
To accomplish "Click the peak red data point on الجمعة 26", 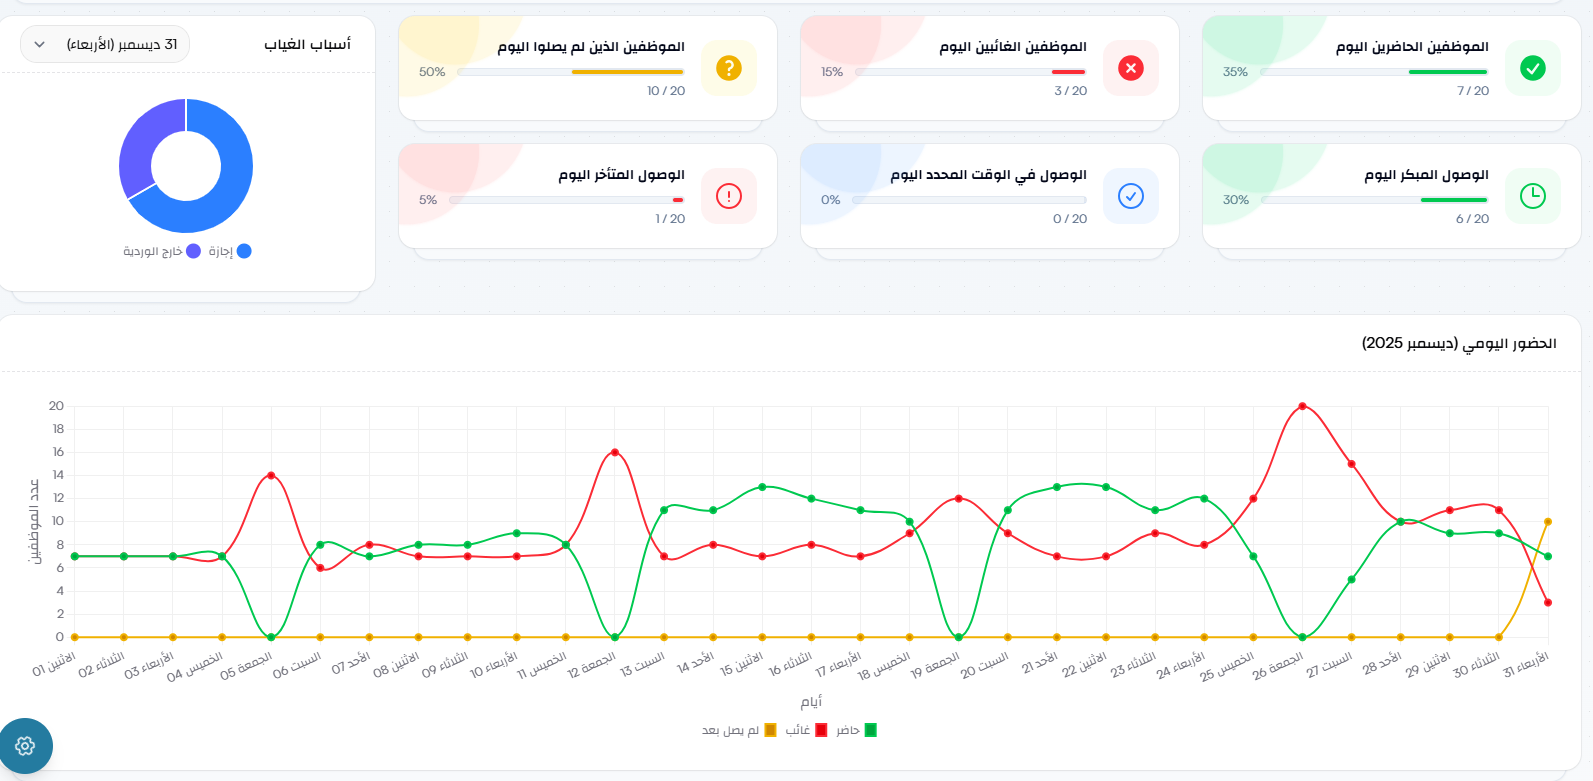I will pos(1301,406).
